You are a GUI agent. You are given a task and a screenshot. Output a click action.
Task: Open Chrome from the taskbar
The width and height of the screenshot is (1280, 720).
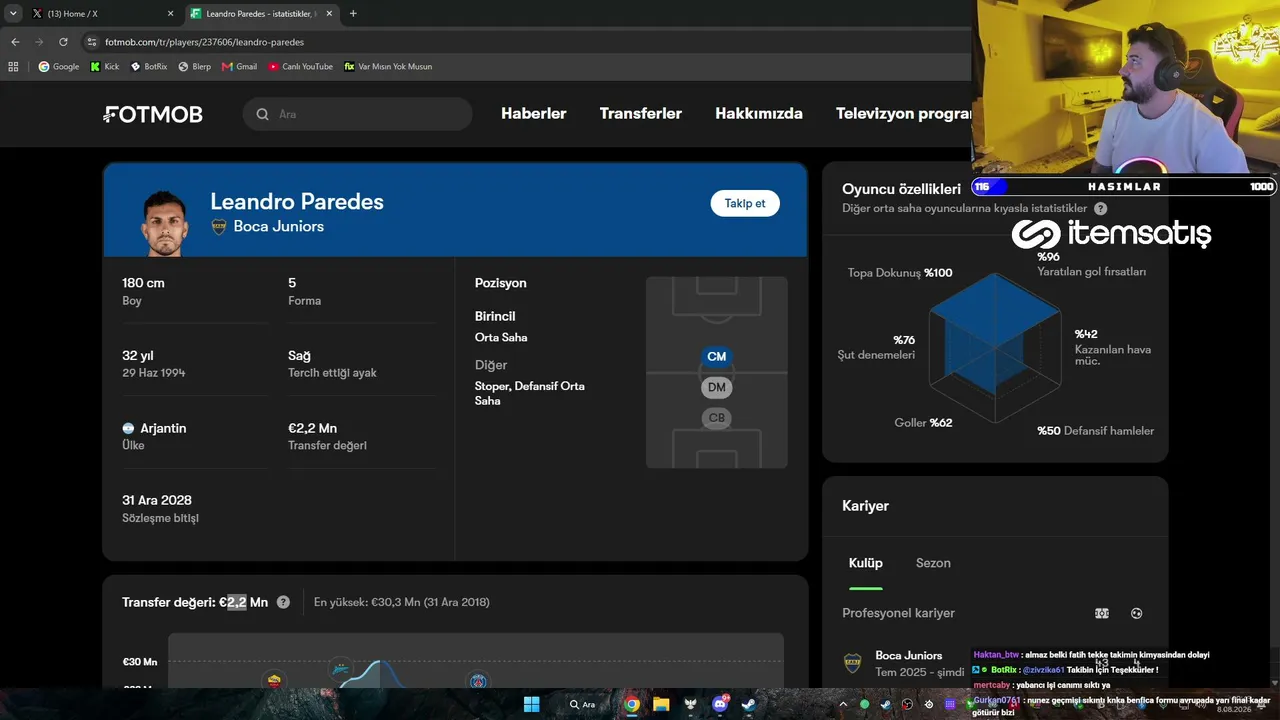coord(632,704)
